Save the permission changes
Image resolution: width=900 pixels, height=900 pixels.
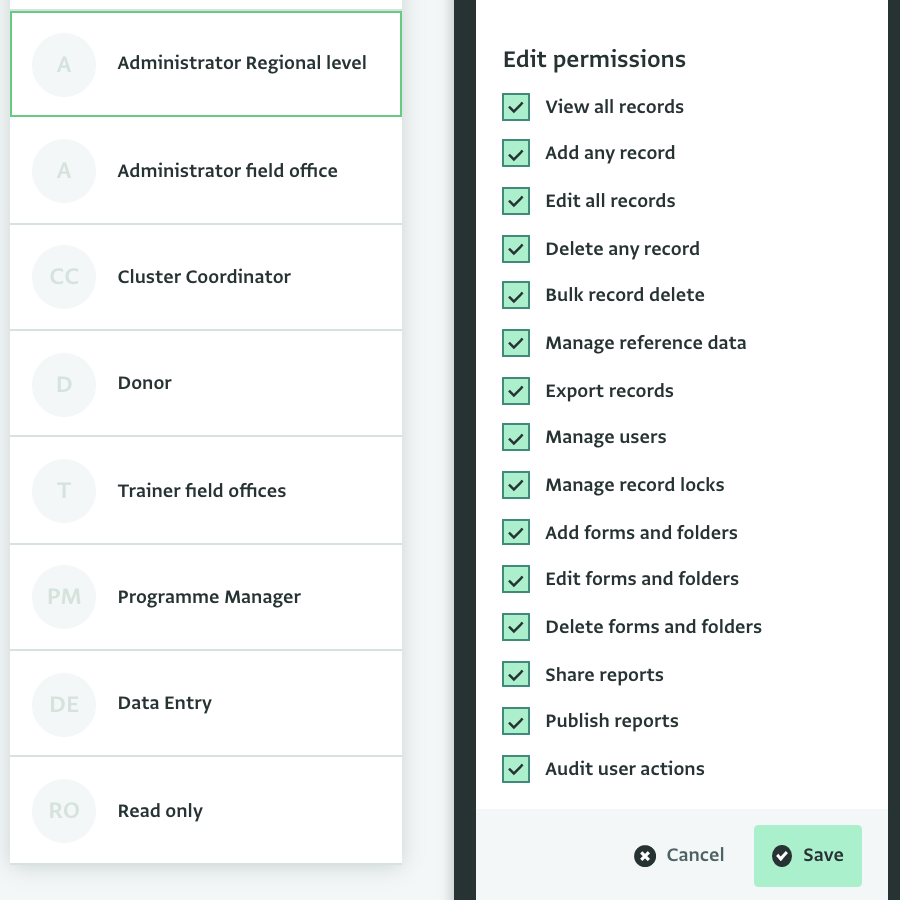pyautogui.click(x=807, y=855)
